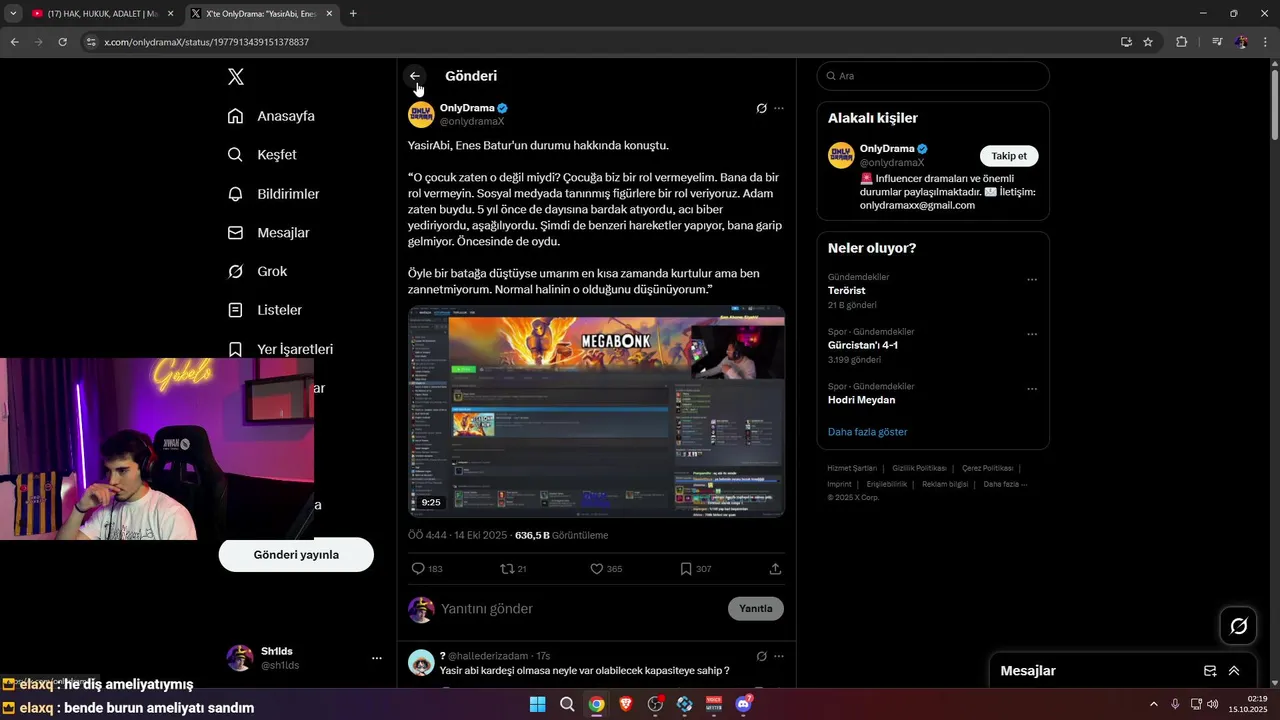Click Terörist trending topic
Screen dimensions: 1280x720
pos(847,291)
